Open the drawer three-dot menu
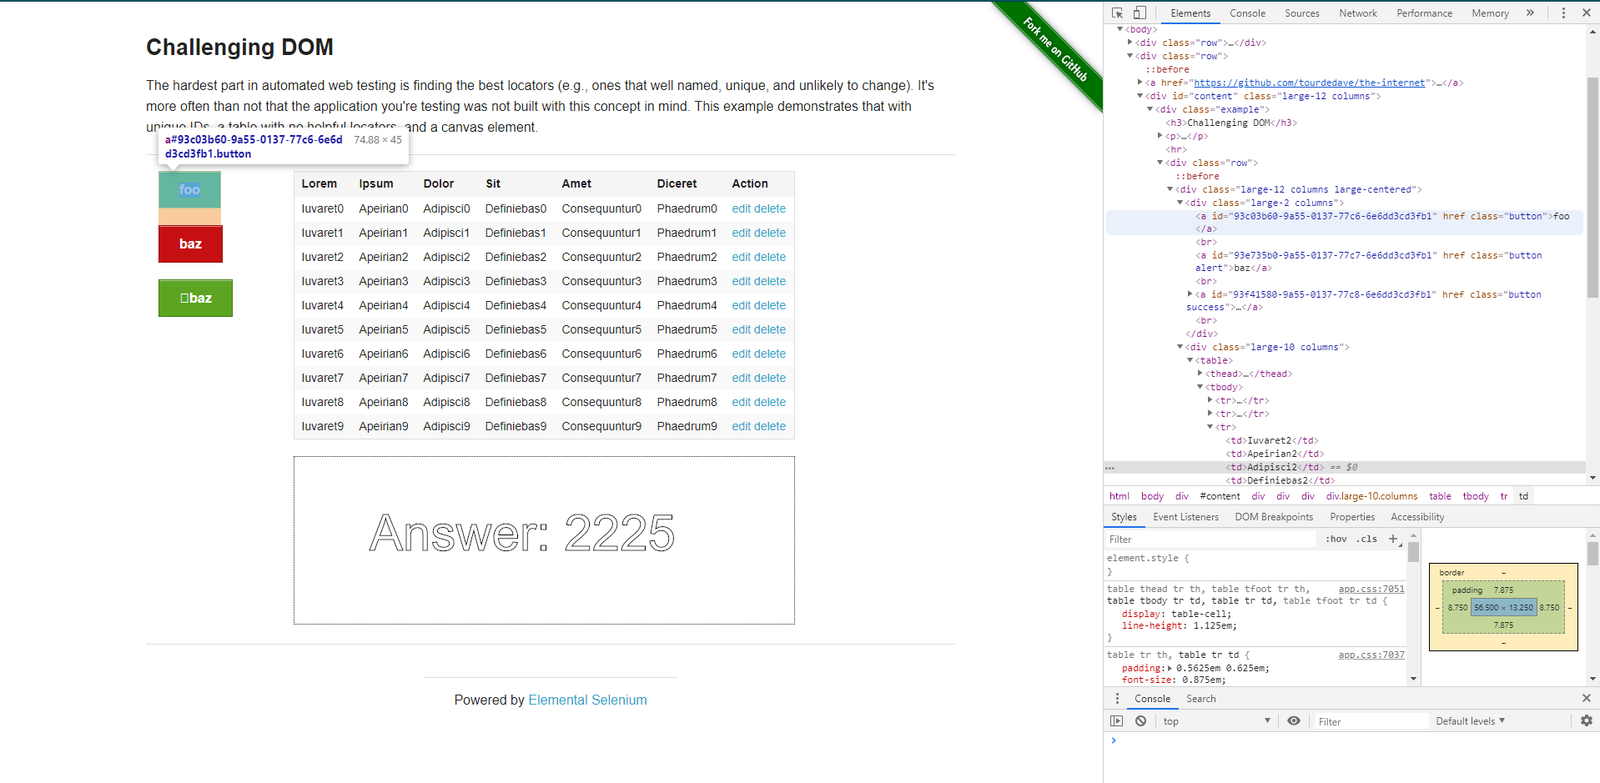The image size is (1600, 783). click(x=1118, y=698)
